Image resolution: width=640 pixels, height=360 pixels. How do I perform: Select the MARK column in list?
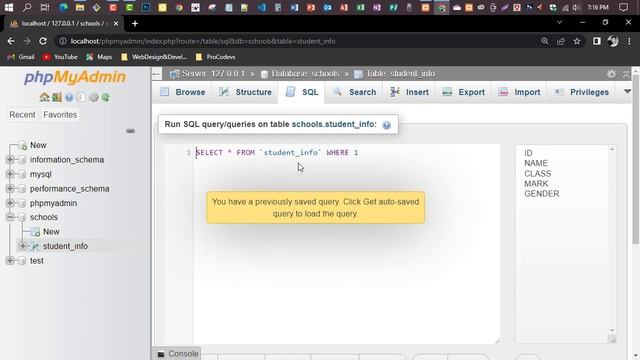click(536, 184)
